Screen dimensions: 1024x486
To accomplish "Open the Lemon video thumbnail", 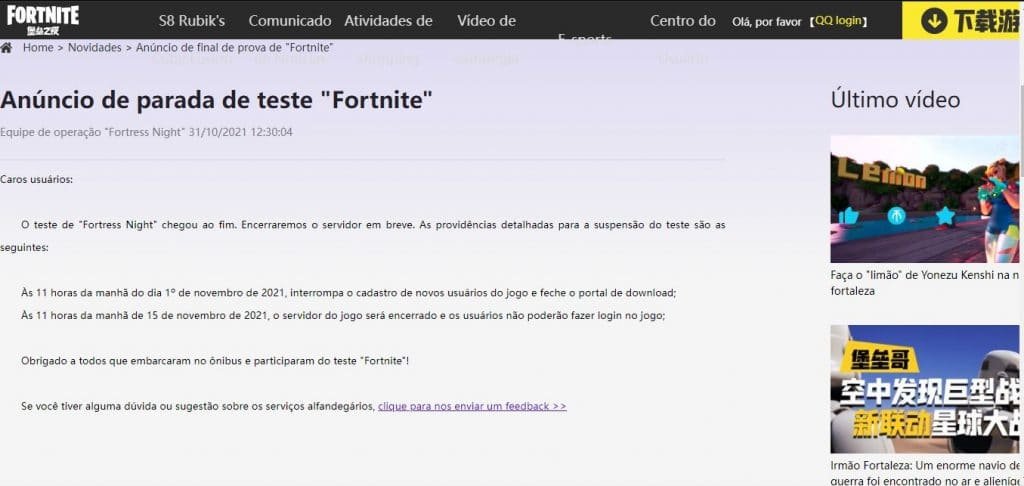I will [924, 199].
